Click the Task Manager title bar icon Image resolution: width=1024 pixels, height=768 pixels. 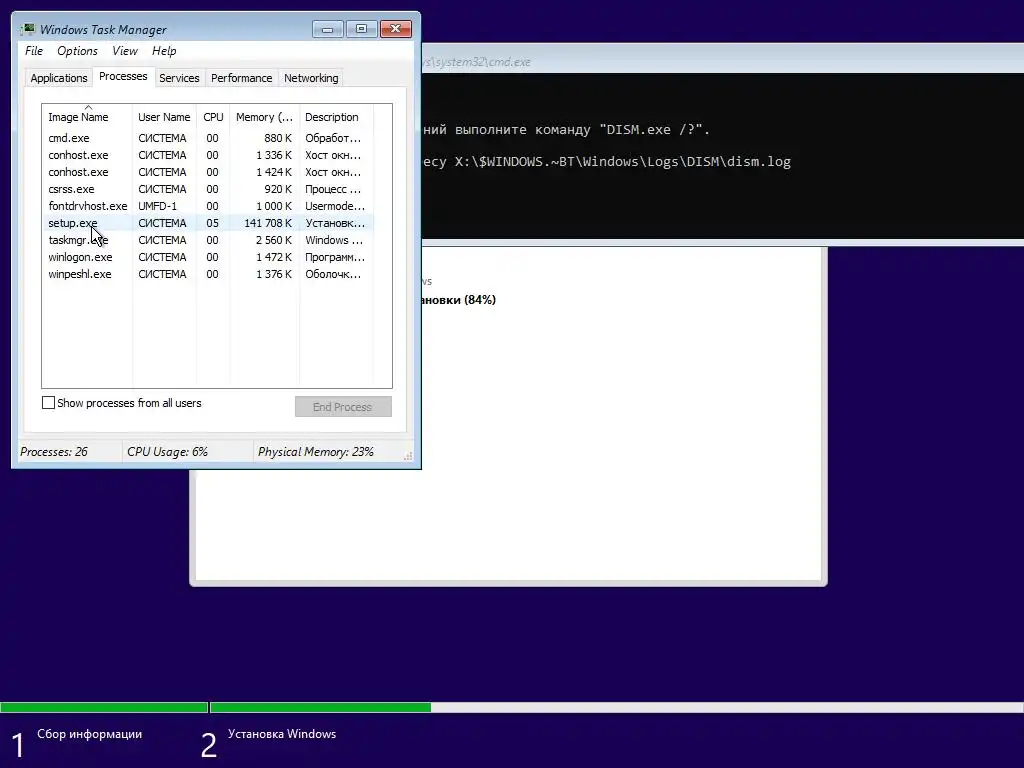click(27, 29)
